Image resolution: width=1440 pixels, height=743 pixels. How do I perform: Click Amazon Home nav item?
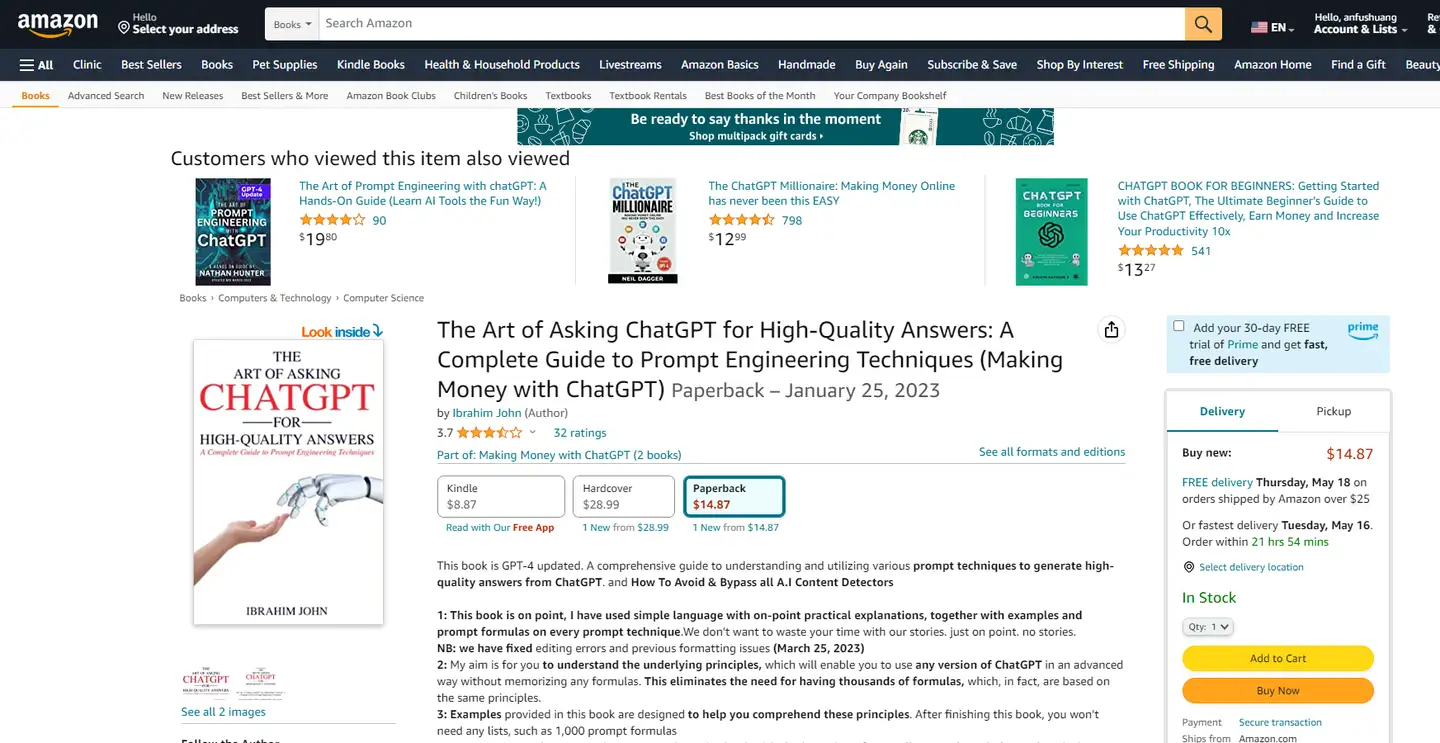[x=1272, y=65]
